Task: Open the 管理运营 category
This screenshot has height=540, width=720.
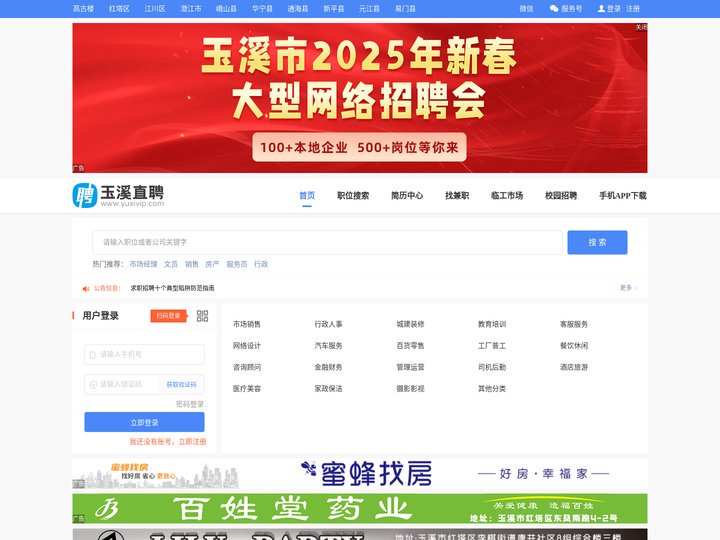Action: [410, 367]
